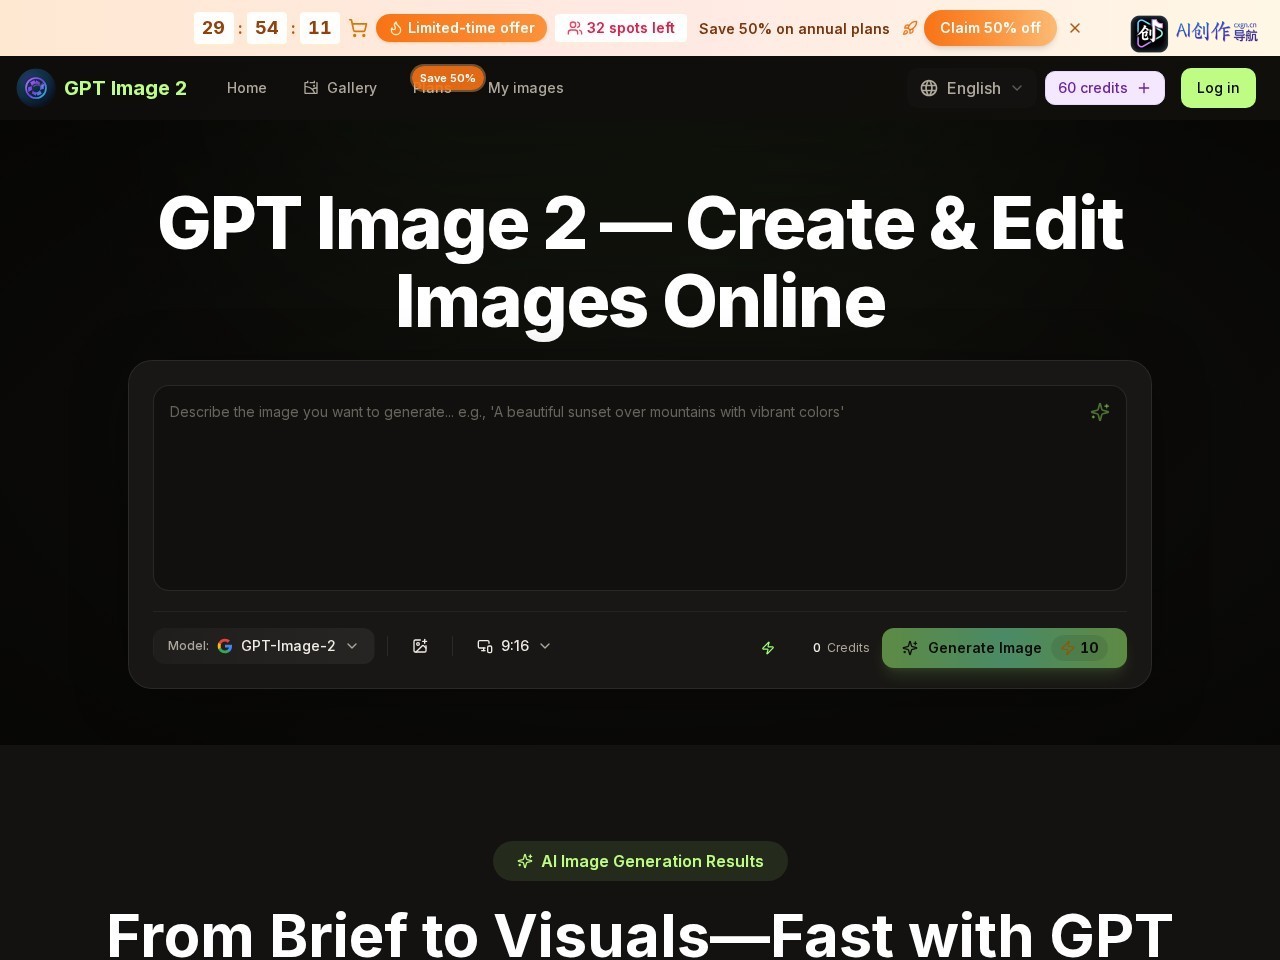
Task: Focus the image description prompt field
Action: 640,488
